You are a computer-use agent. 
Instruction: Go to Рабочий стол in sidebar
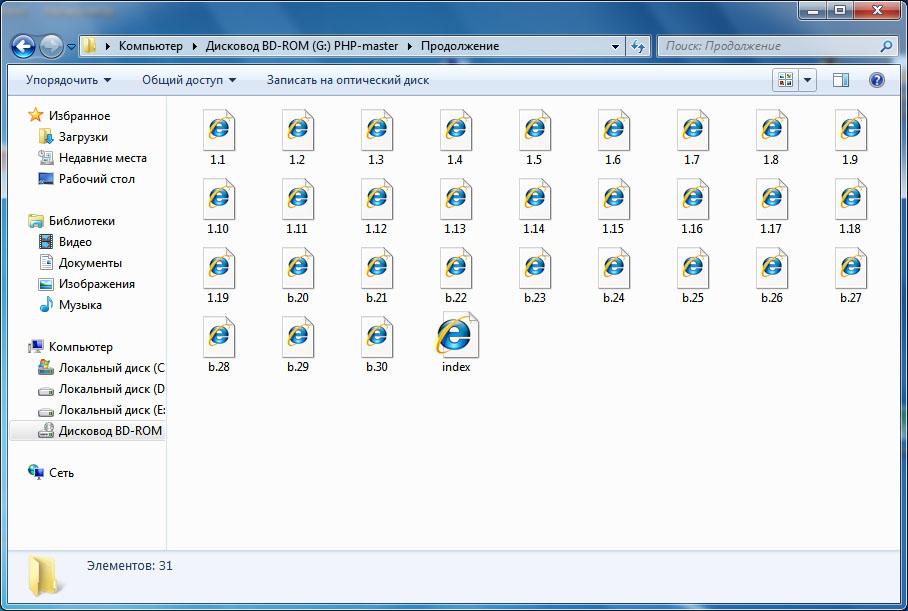pyautogui.click(x=96, y=179)
